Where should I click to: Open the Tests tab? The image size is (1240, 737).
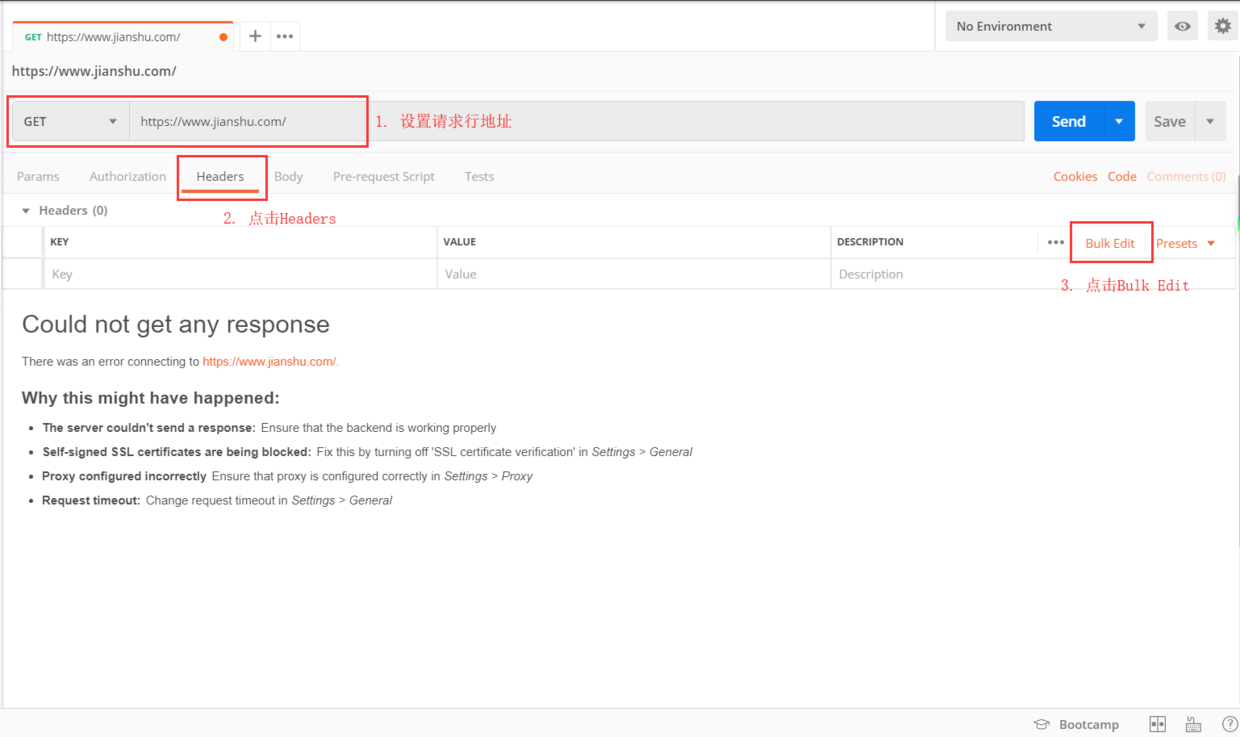479,176
